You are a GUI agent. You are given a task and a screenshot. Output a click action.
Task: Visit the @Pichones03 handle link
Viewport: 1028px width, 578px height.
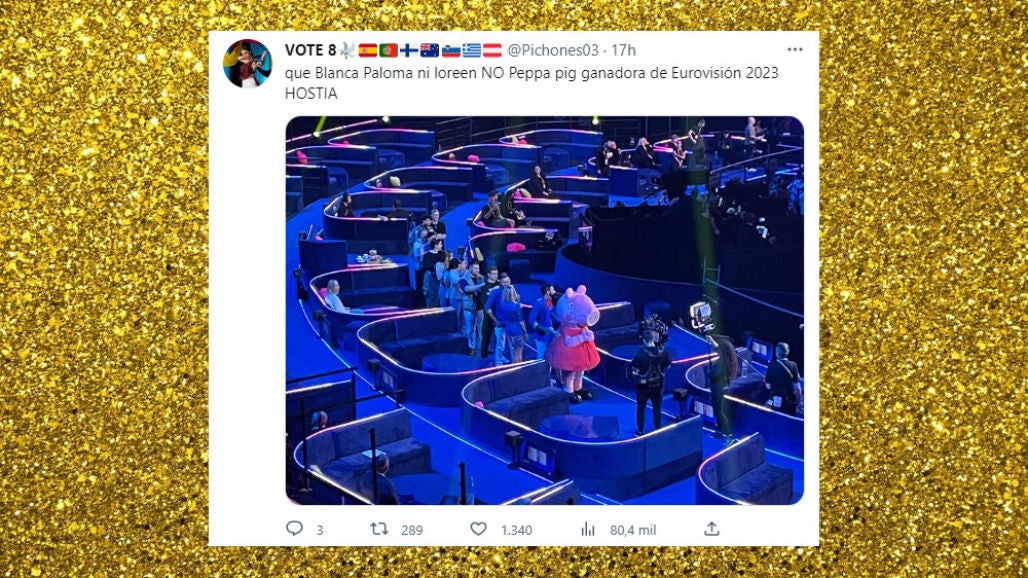pos(553,50)
